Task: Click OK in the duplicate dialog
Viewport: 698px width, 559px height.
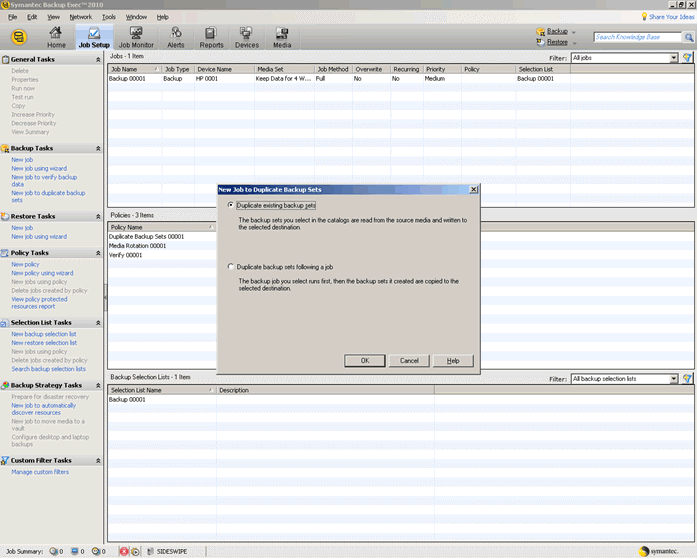Action: click(x=365, y=361)
